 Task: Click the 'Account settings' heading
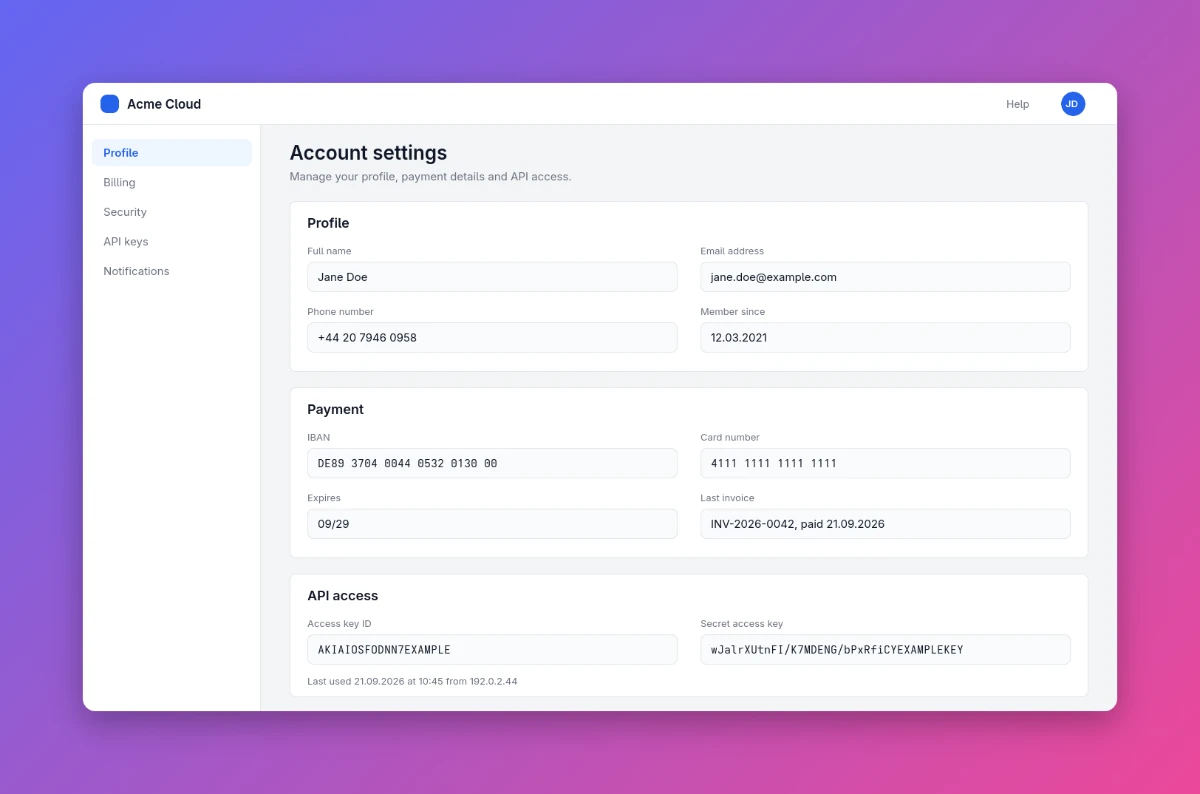pyautogui.click(x=368, y=153)
